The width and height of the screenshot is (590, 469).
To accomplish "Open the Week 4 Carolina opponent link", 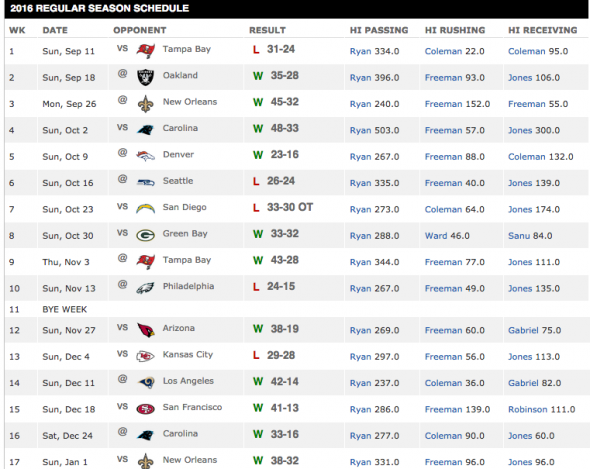I will 180,128.
